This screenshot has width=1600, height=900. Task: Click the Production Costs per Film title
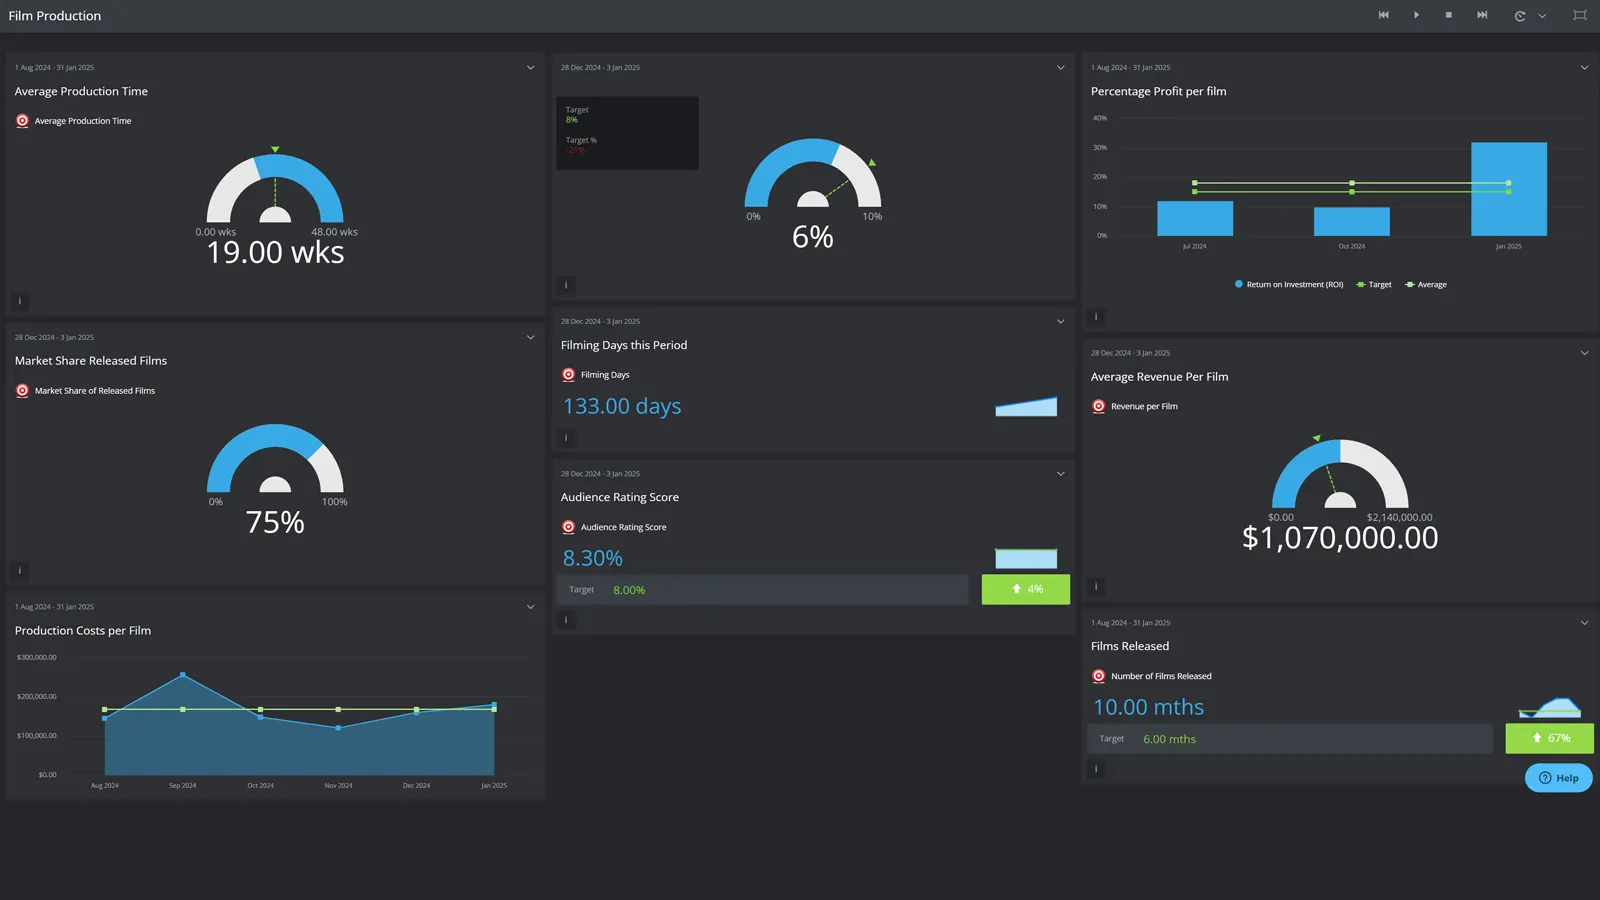click(x=83, y=631)
